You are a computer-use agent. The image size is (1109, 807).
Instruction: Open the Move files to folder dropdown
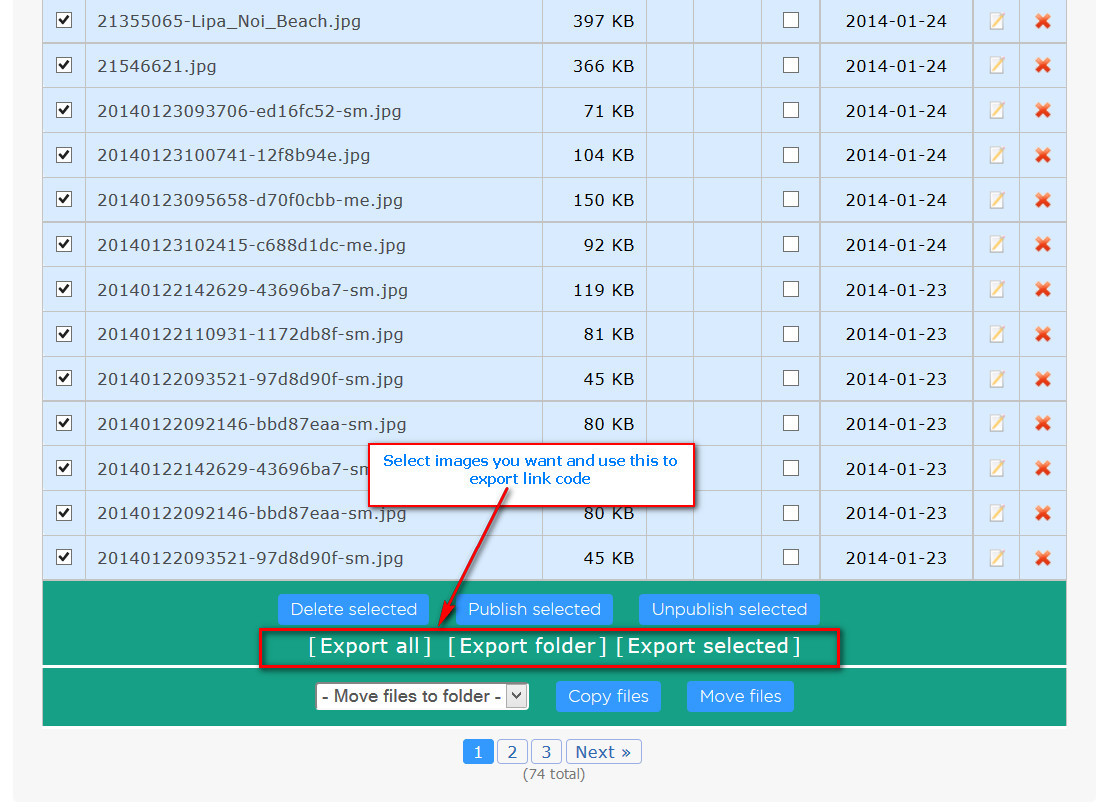421,696
